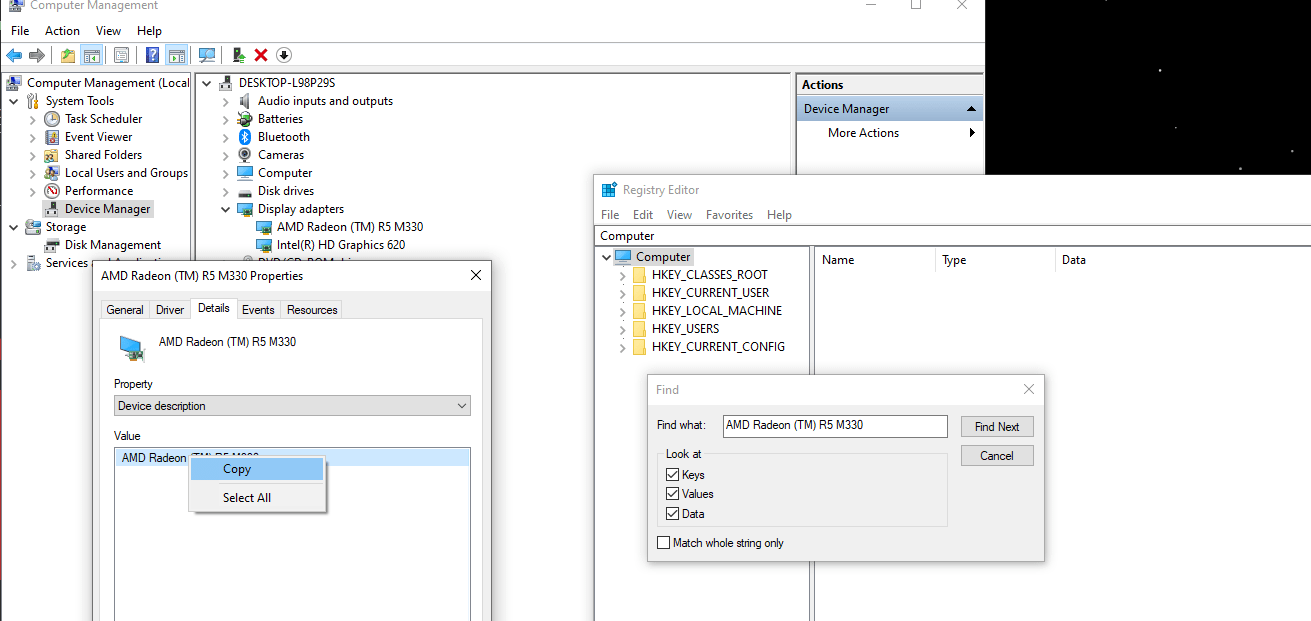Click the Registry Editor address bar
The image size is (1311, 621).
[952, 236]
